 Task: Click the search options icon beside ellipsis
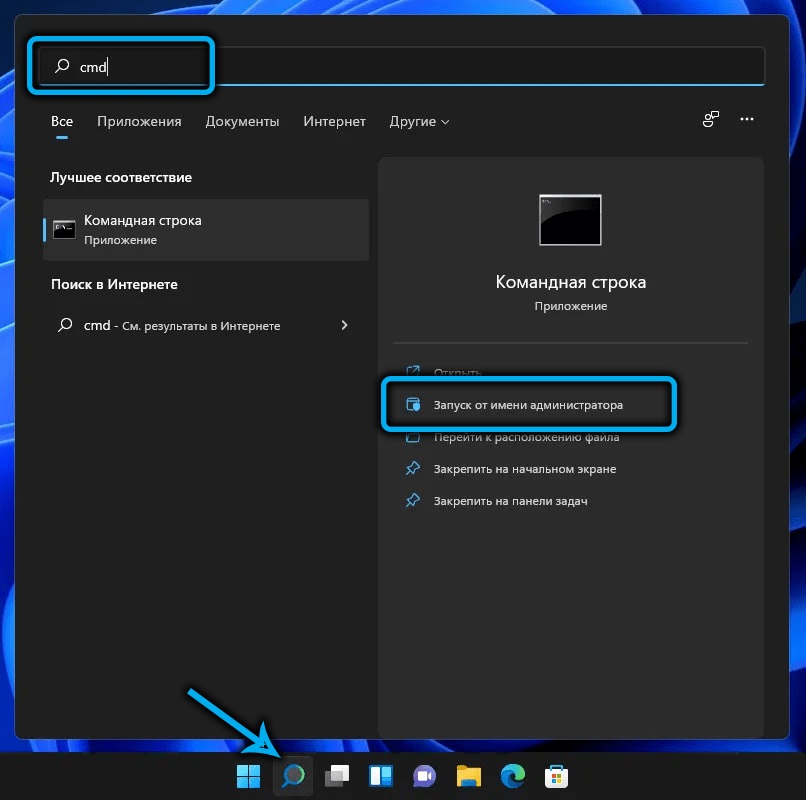[711, 120]
